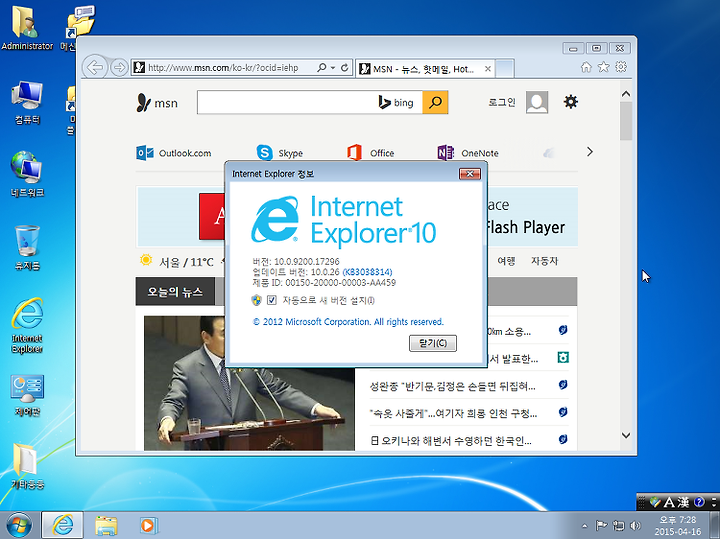This screenshot has height=539, width=720.
Task: Show hidden tray icons arrow
Action: (584, 526)
